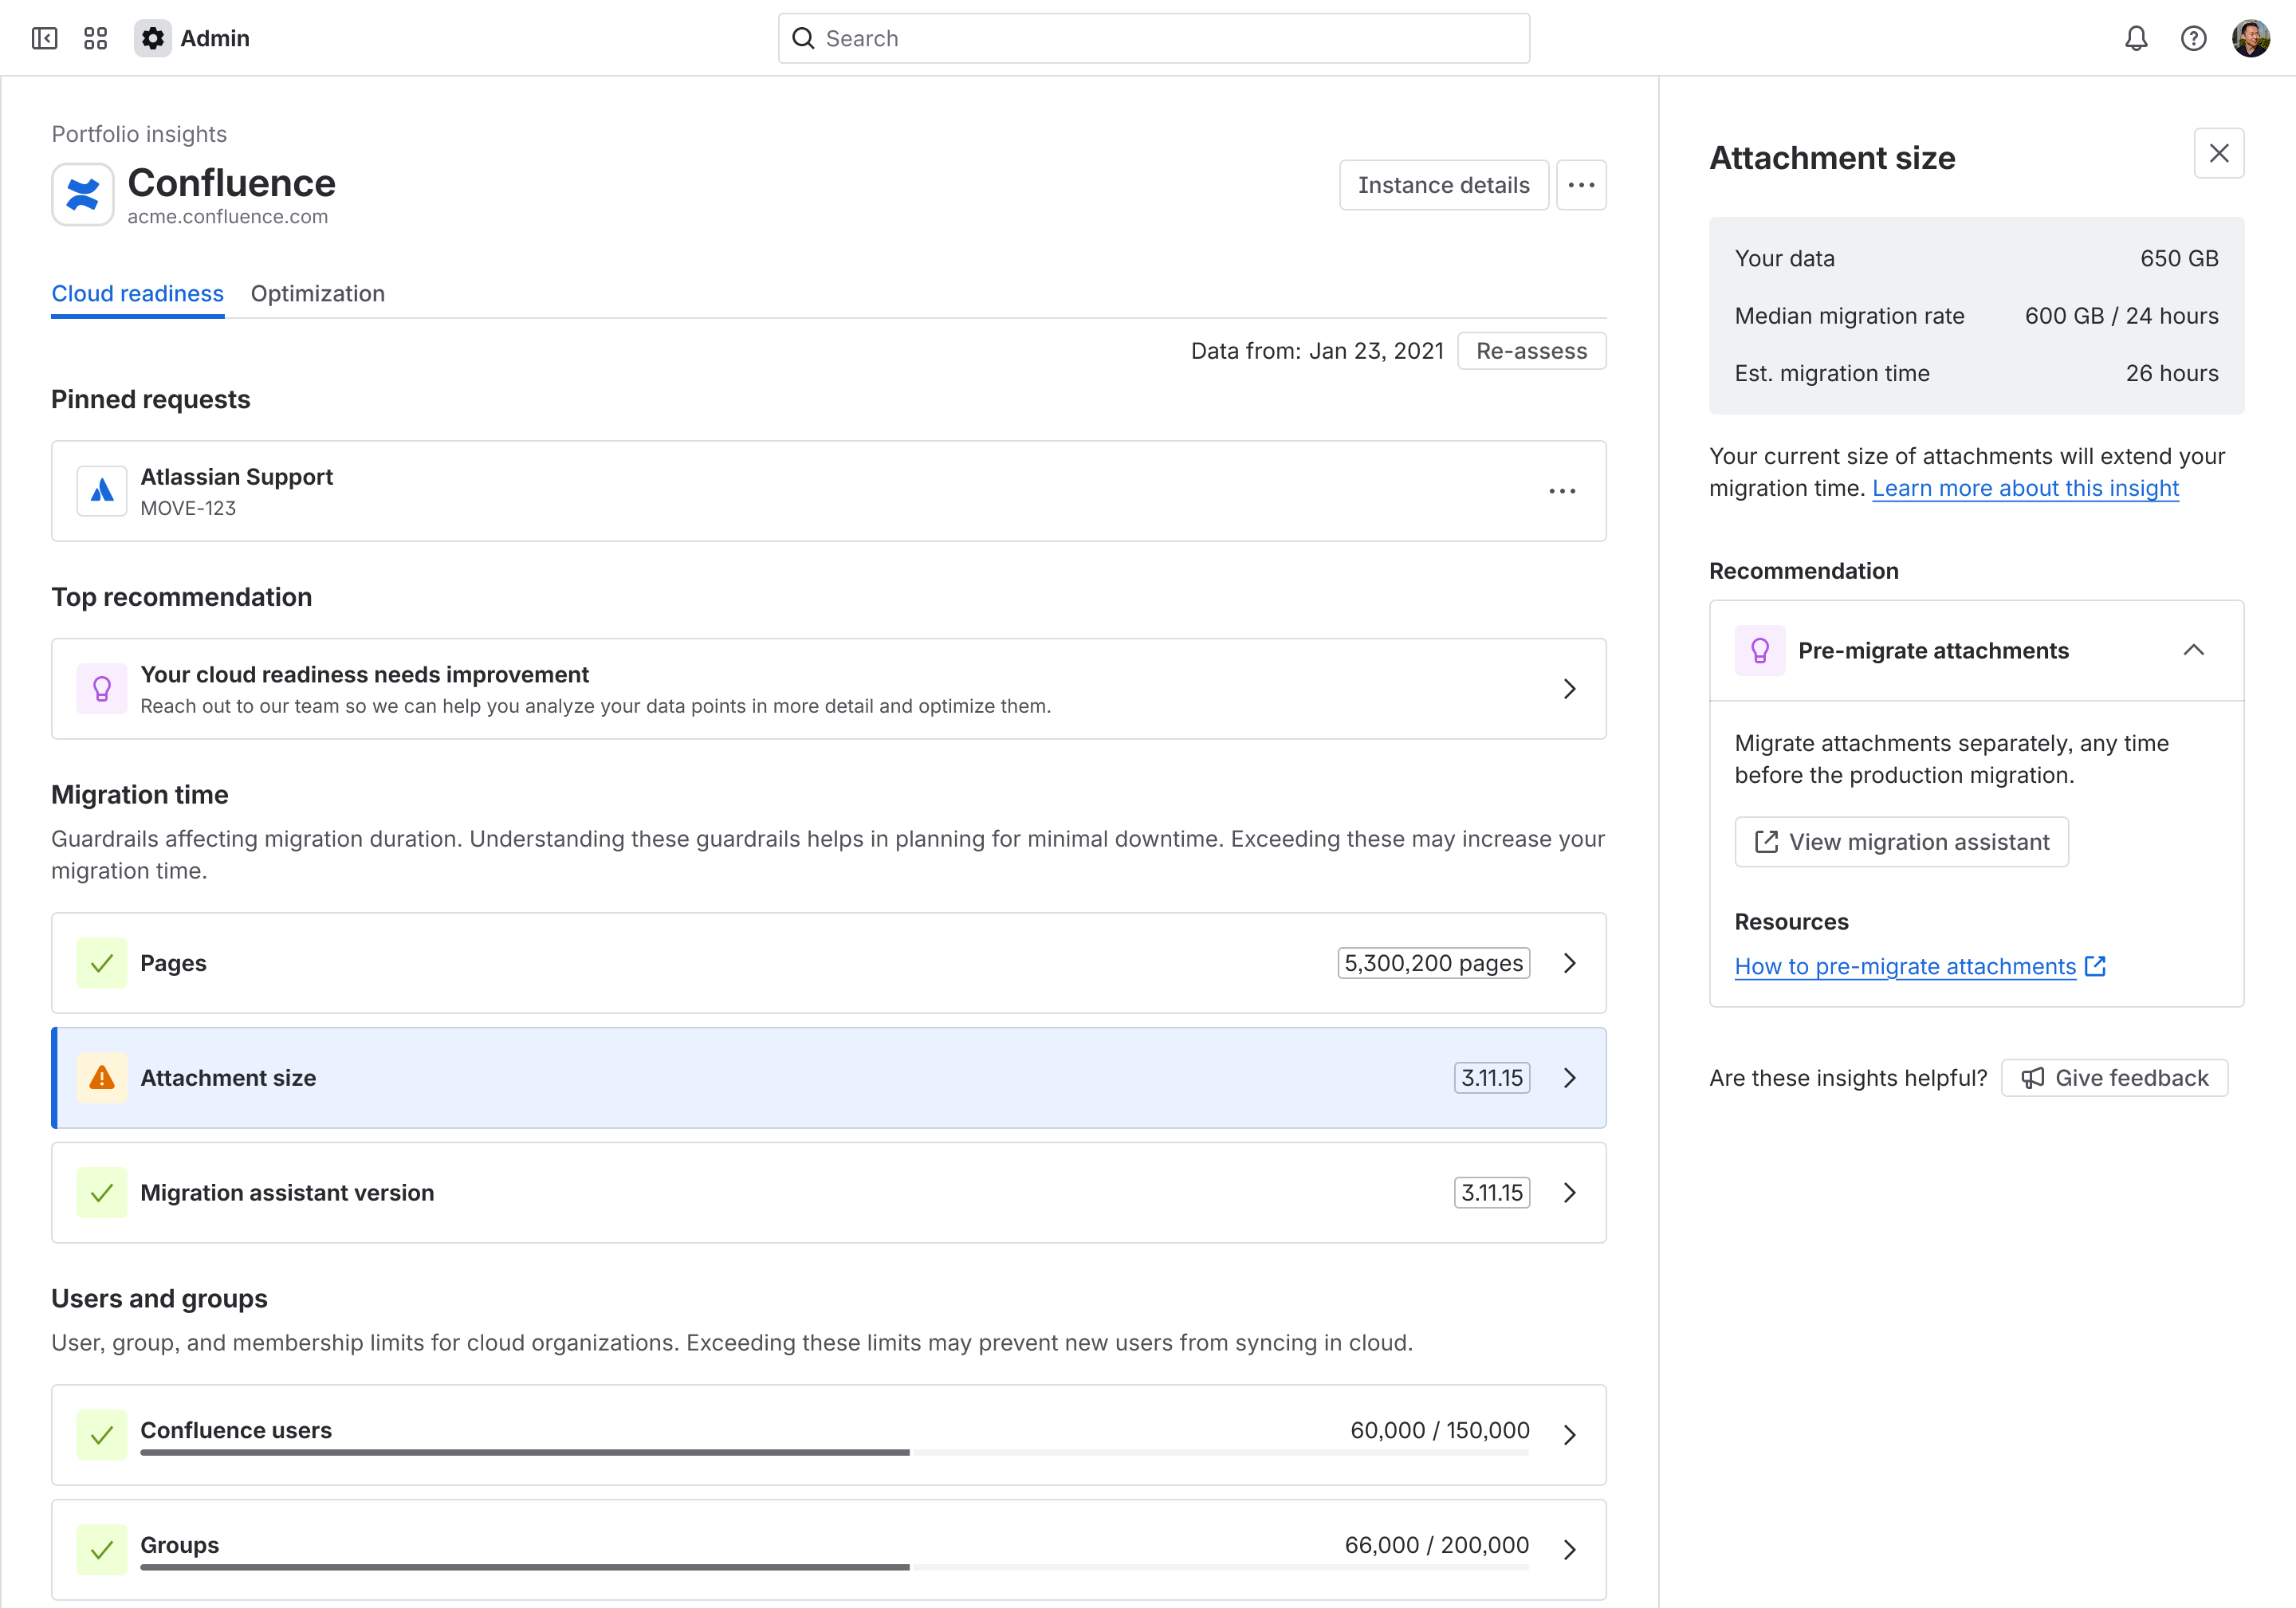2296x1608 pixels.
Task: Click the check icon beside Groups
Action: click(102, 1550)
